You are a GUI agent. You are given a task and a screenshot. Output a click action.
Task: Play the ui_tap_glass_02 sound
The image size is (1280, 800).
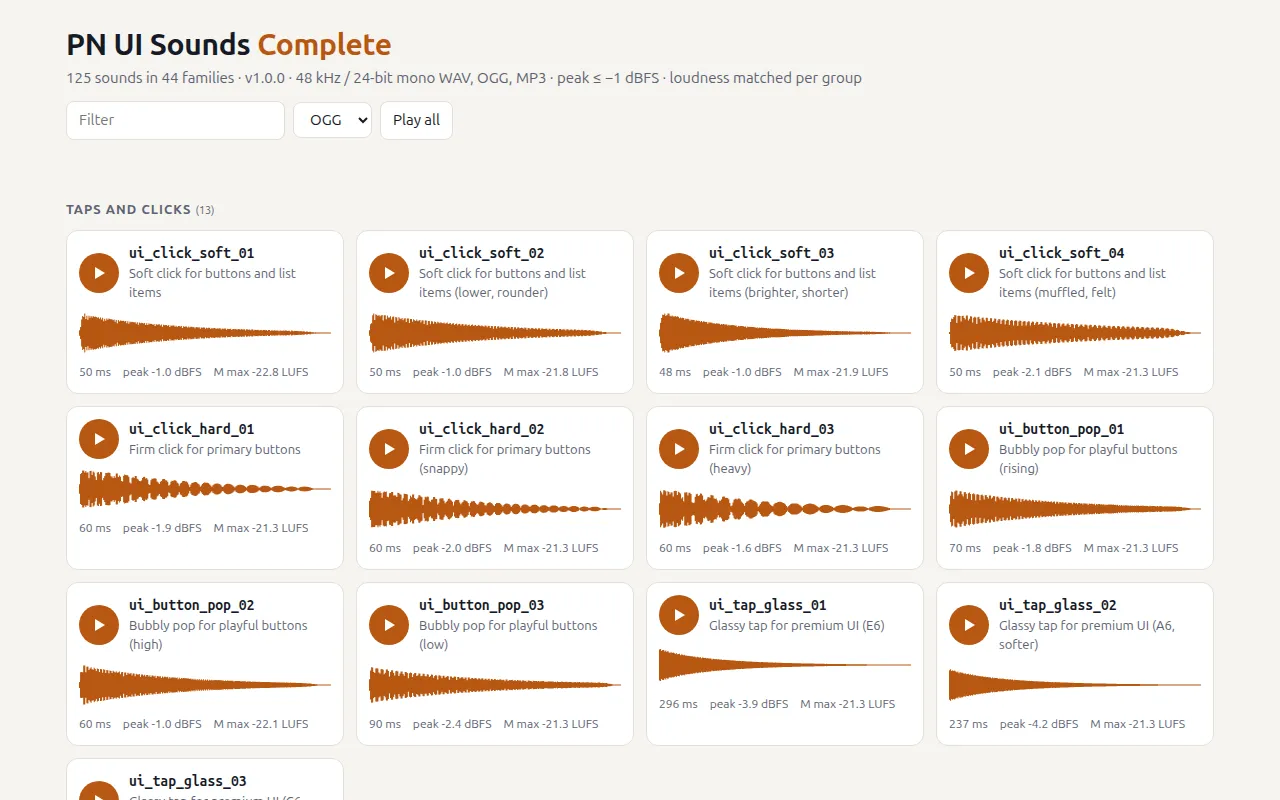969,625
